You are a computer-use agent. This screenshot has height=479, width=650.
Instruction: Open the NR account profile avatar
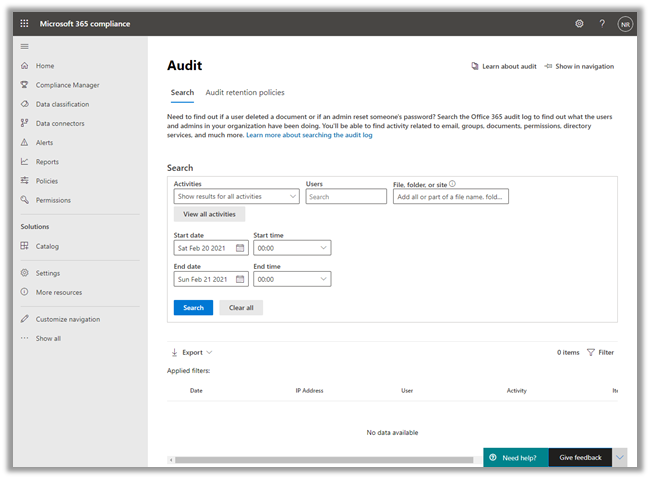click(x=625, y=23)
